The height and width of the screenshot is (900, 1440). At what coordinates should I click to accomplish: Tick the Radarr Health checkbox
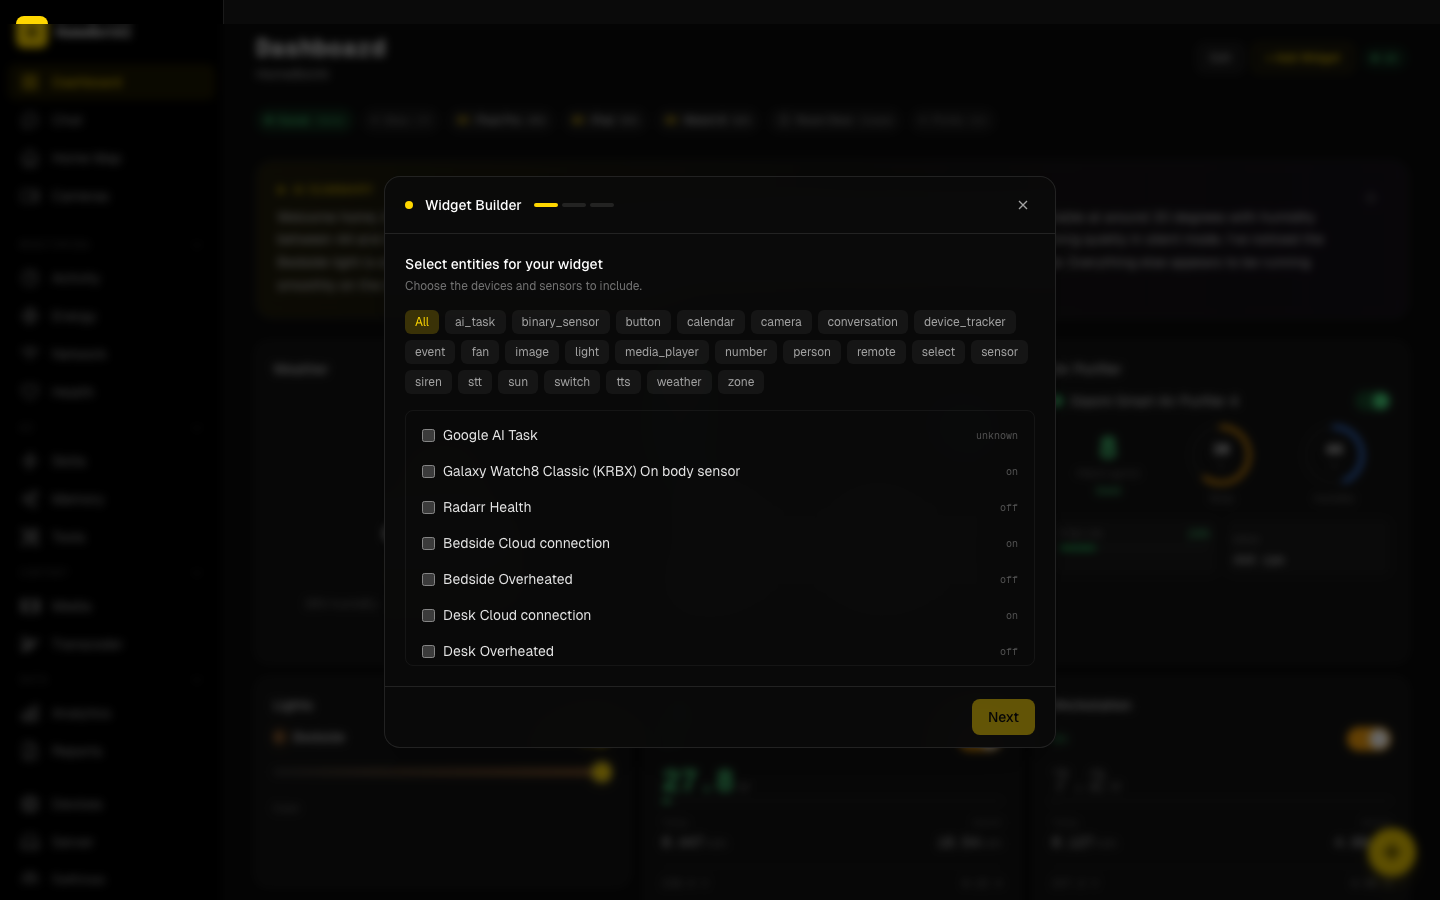[428, 508]
